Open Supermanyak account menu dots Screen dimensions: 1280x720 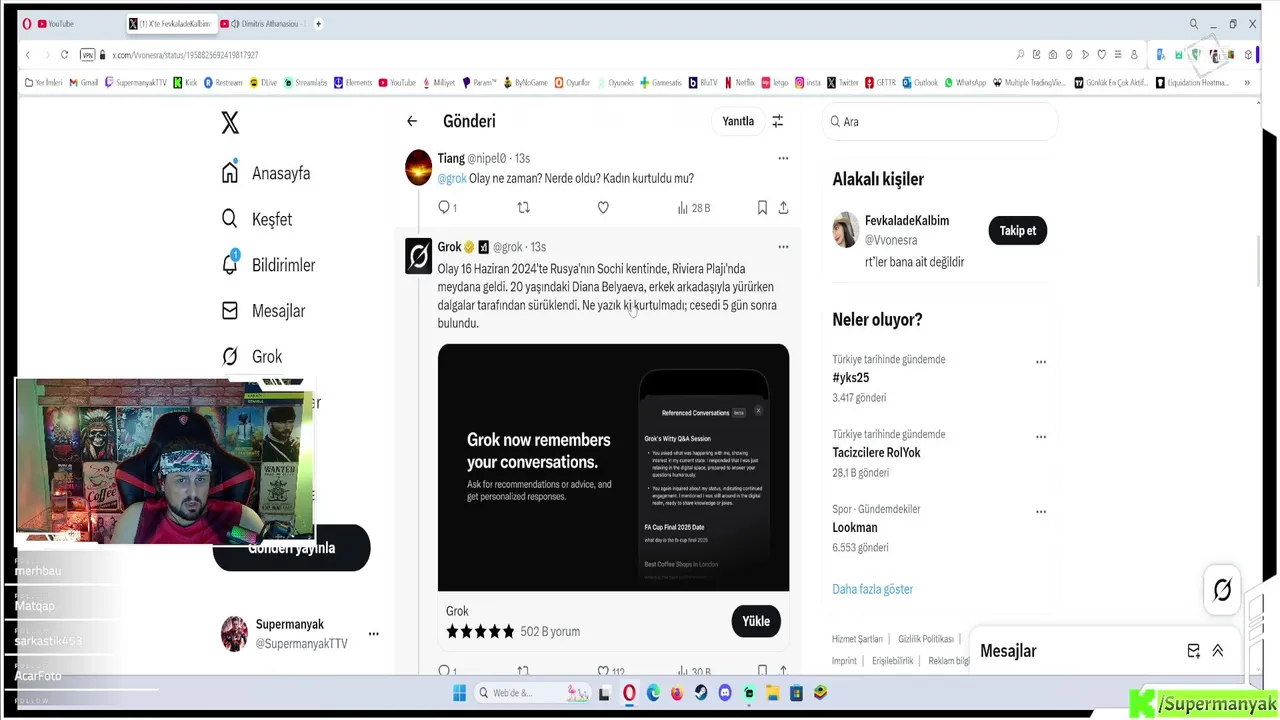(373, 634)
